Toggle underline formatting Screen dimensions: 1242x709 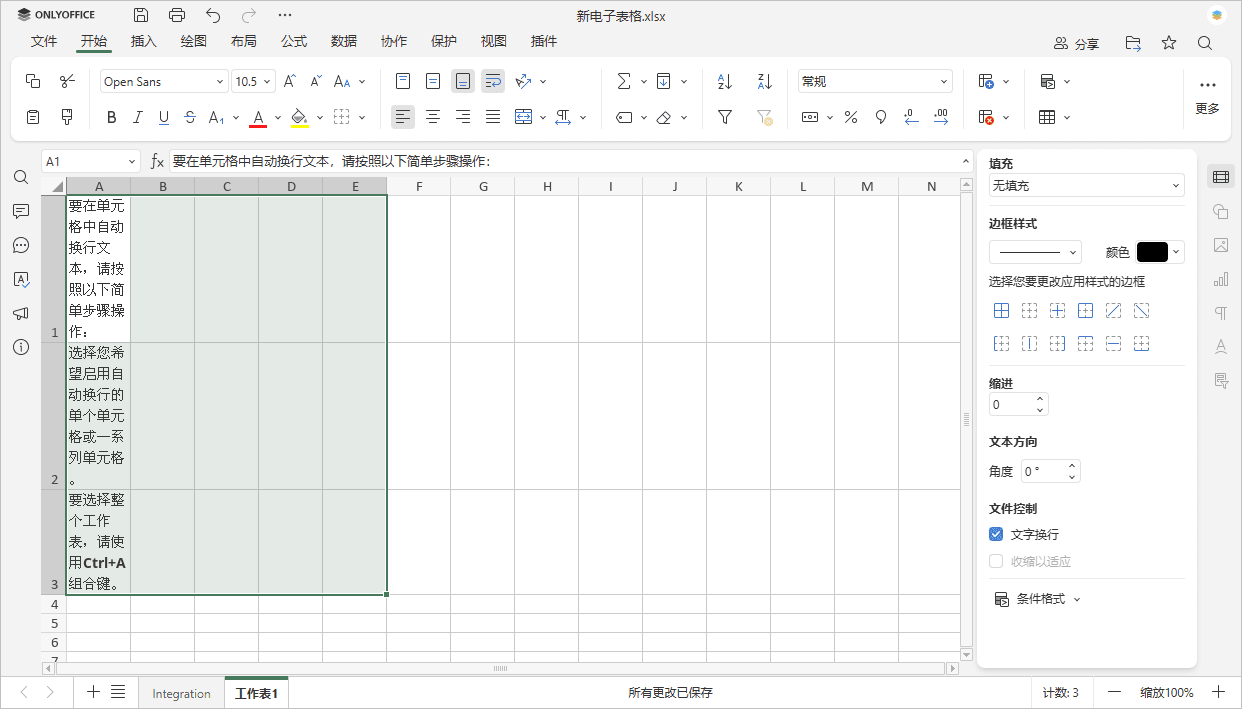point(163,117)
